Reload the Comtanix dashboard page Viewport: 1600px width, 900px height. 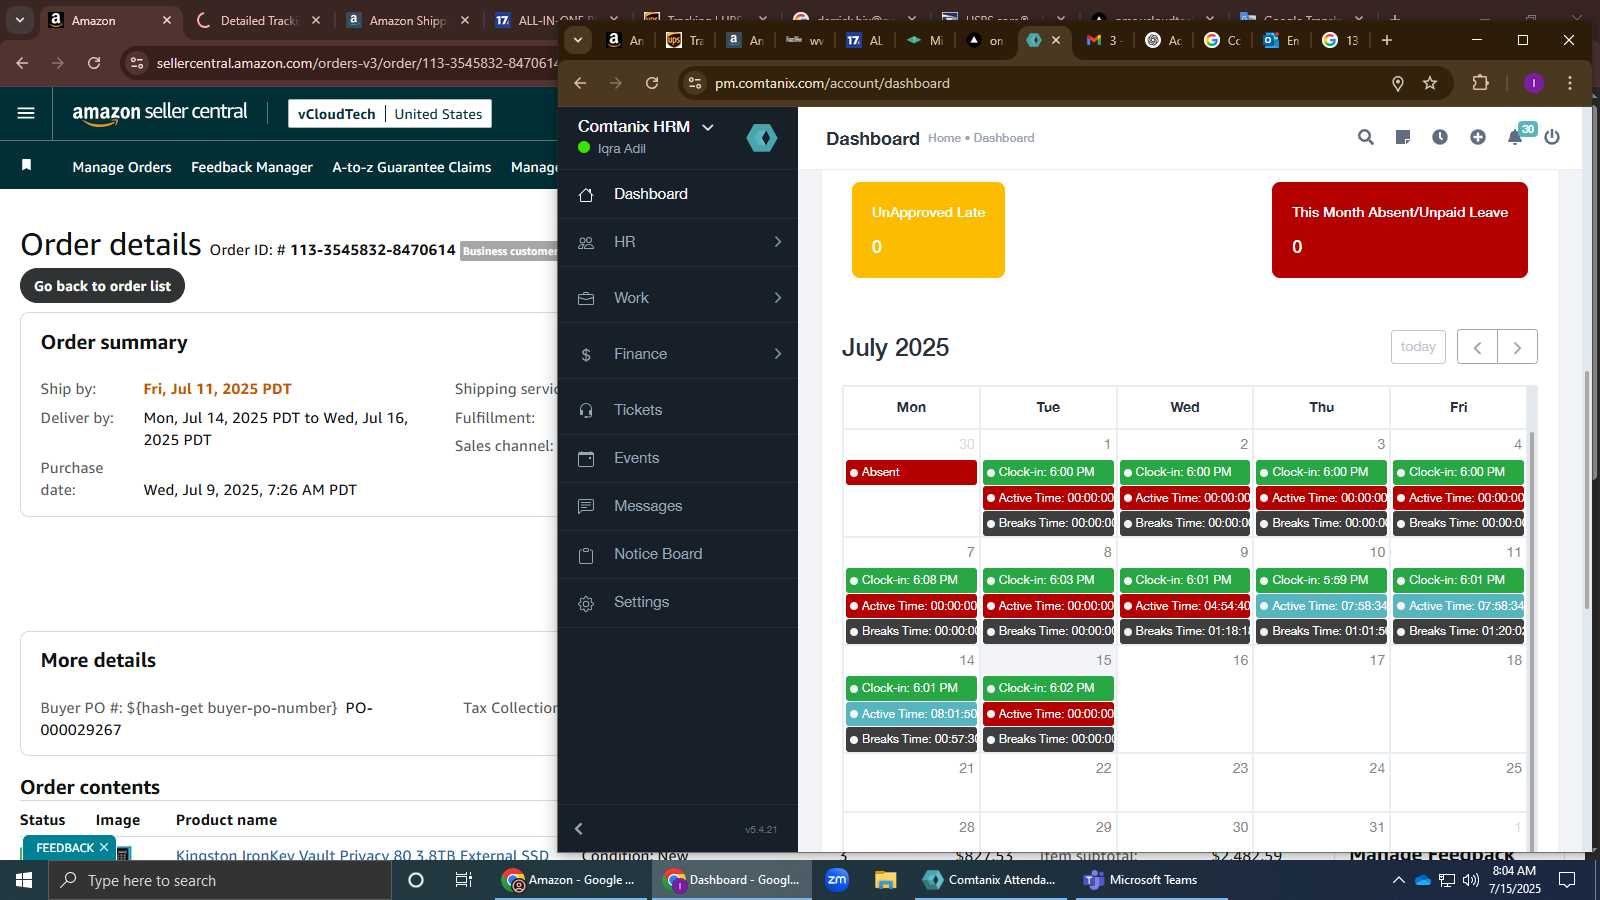652,83
